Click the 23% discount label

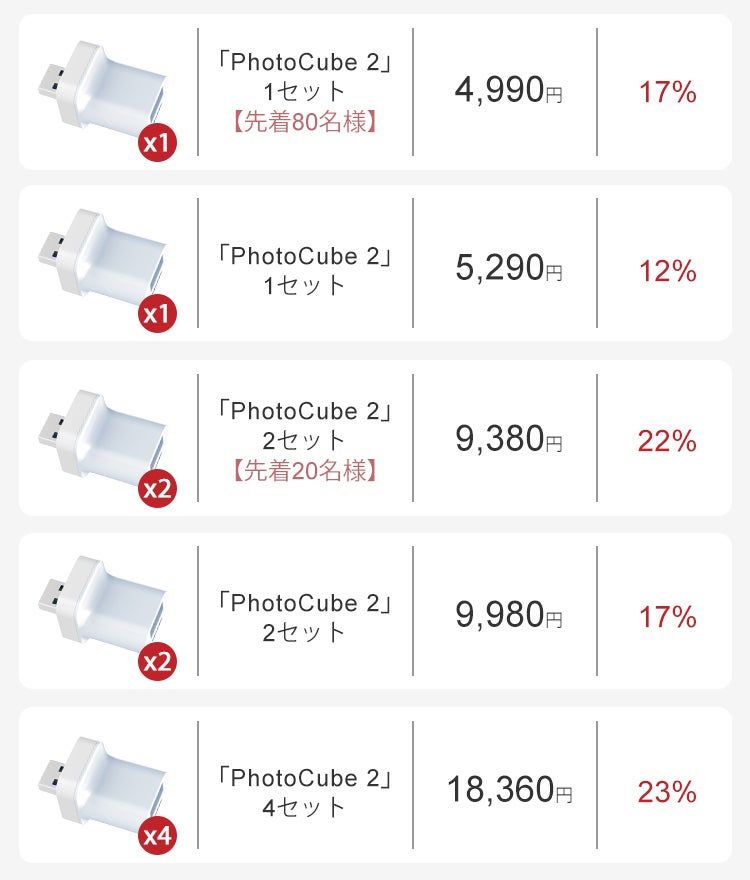(667, 793)
